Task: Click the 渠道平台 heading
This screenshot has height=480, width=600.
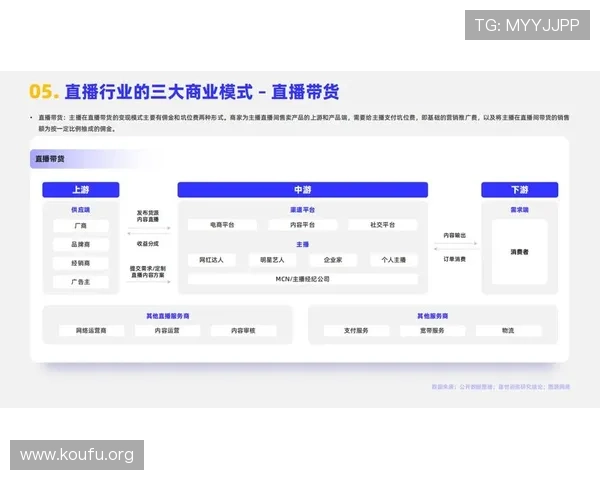Action: 303,210
